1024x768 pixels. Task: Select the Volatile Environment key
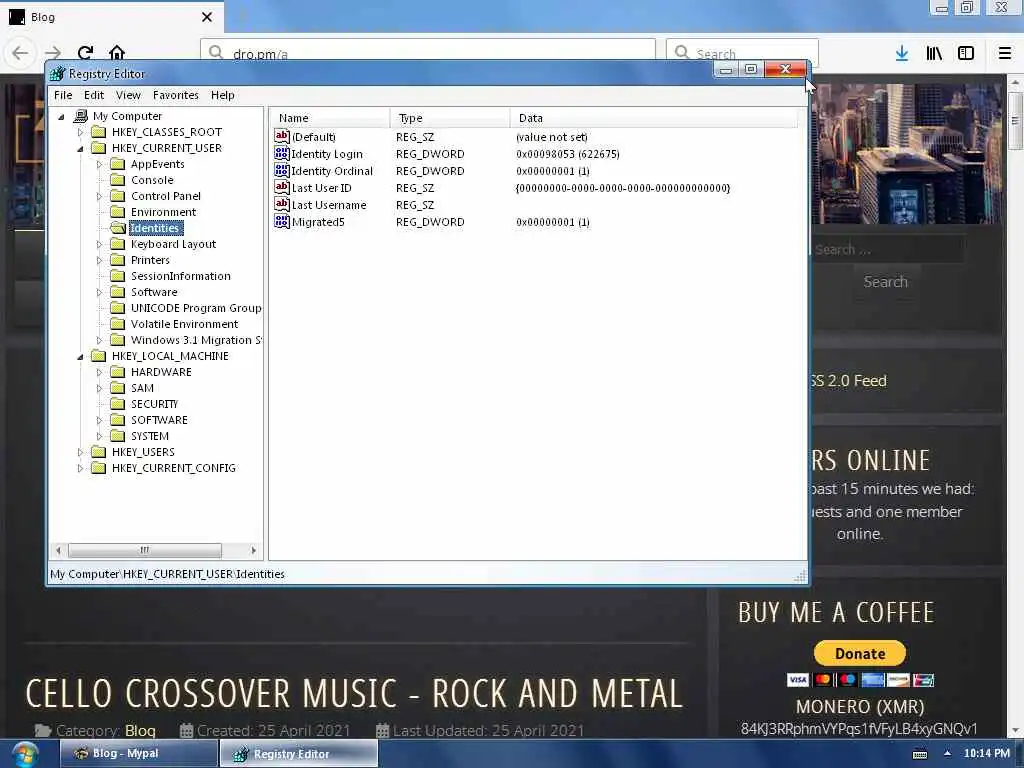tap(185, 324)
